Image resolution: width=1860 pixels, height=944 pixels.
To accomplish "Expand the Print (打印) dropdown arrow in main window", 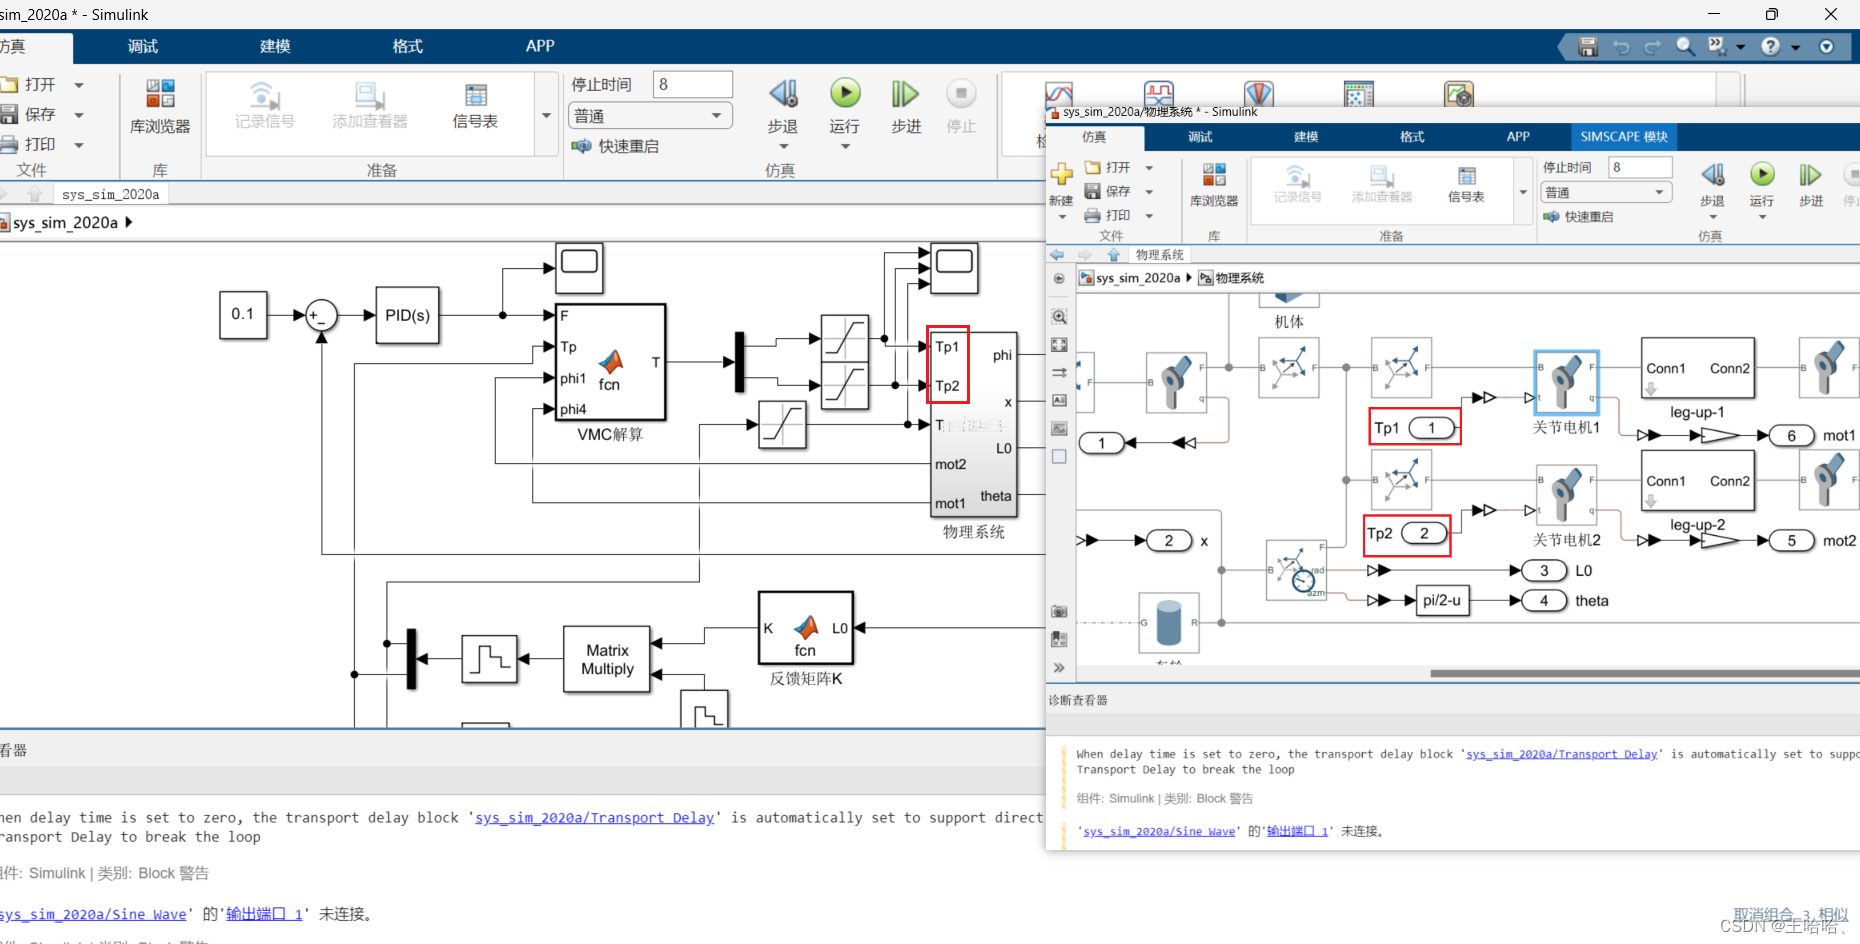I will click(x=79, y=145).
